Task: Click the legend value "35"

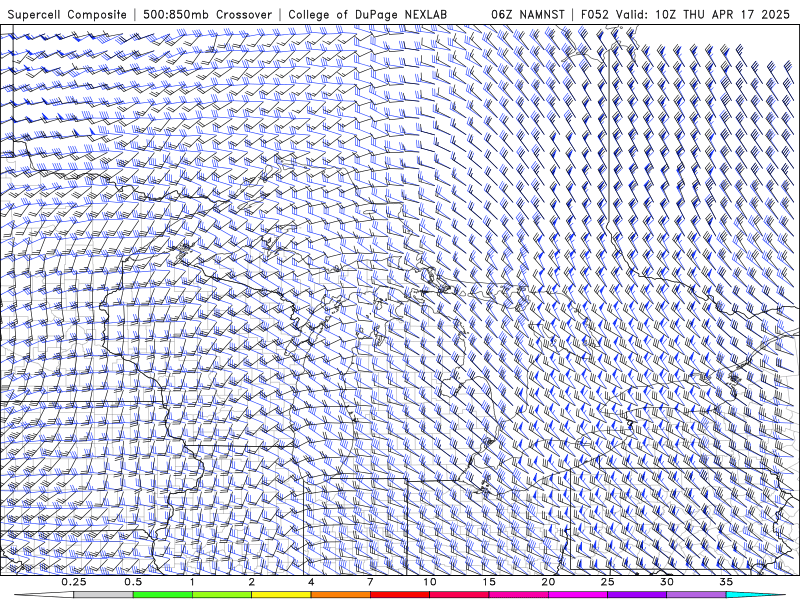Action: pyautogui.click(x=726, y=582)
